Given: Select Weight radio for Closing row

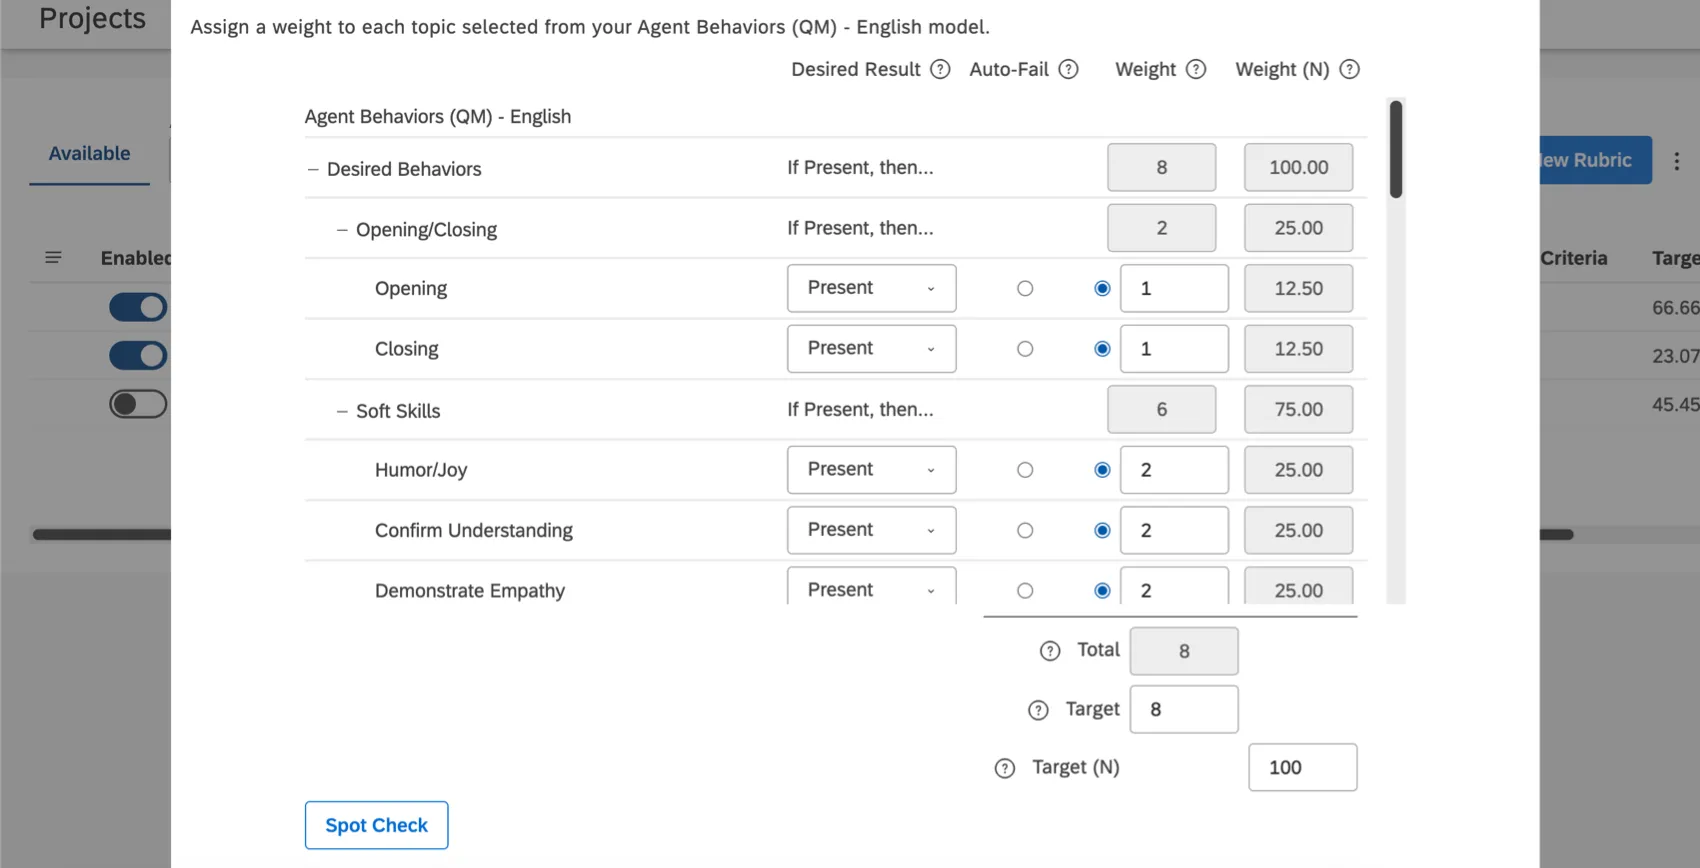Looking at the screenshot, I should click(x=1102, y=349).
